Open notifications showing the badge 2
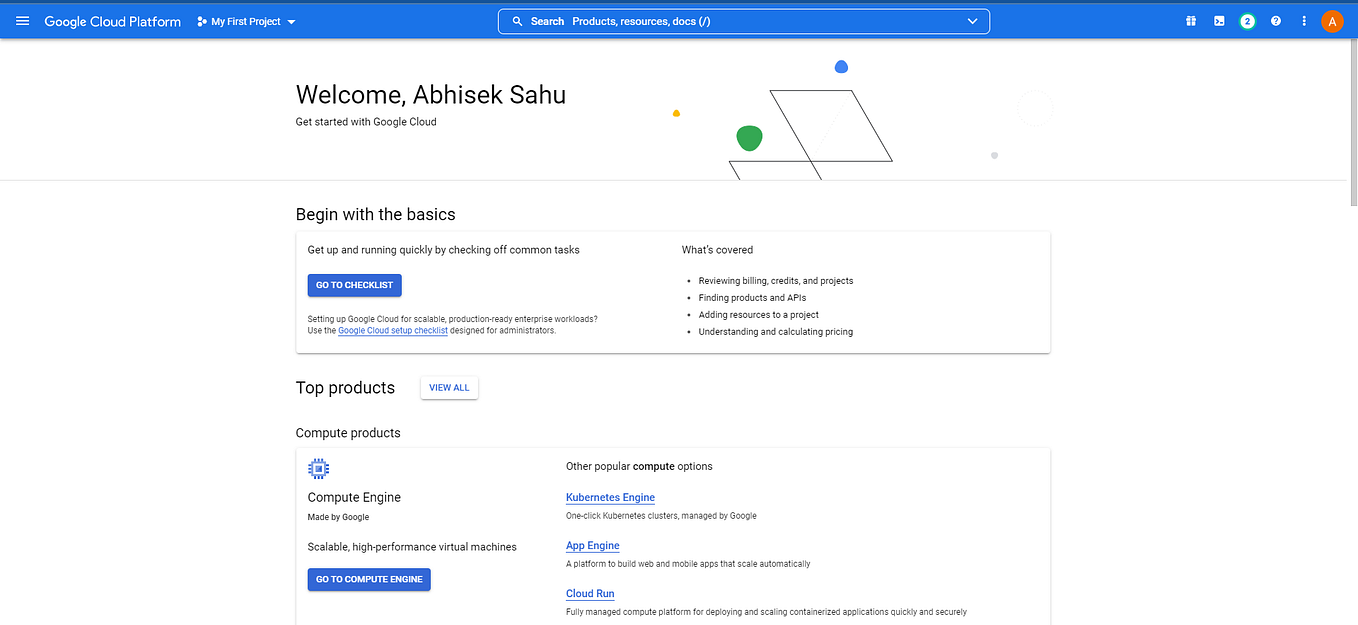 (x=1247, y=20)
